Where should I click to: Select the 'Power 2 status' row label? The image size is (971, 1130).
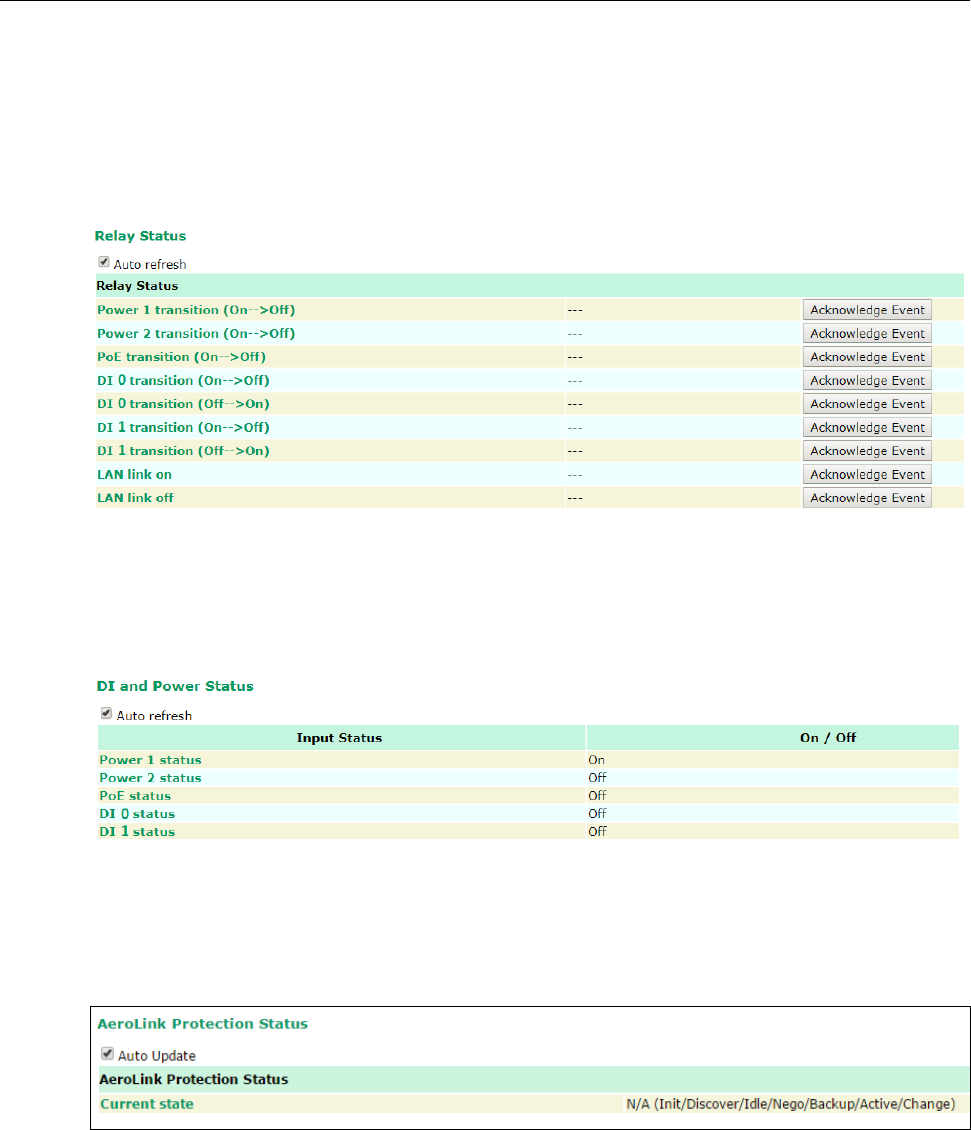[151, 778]
